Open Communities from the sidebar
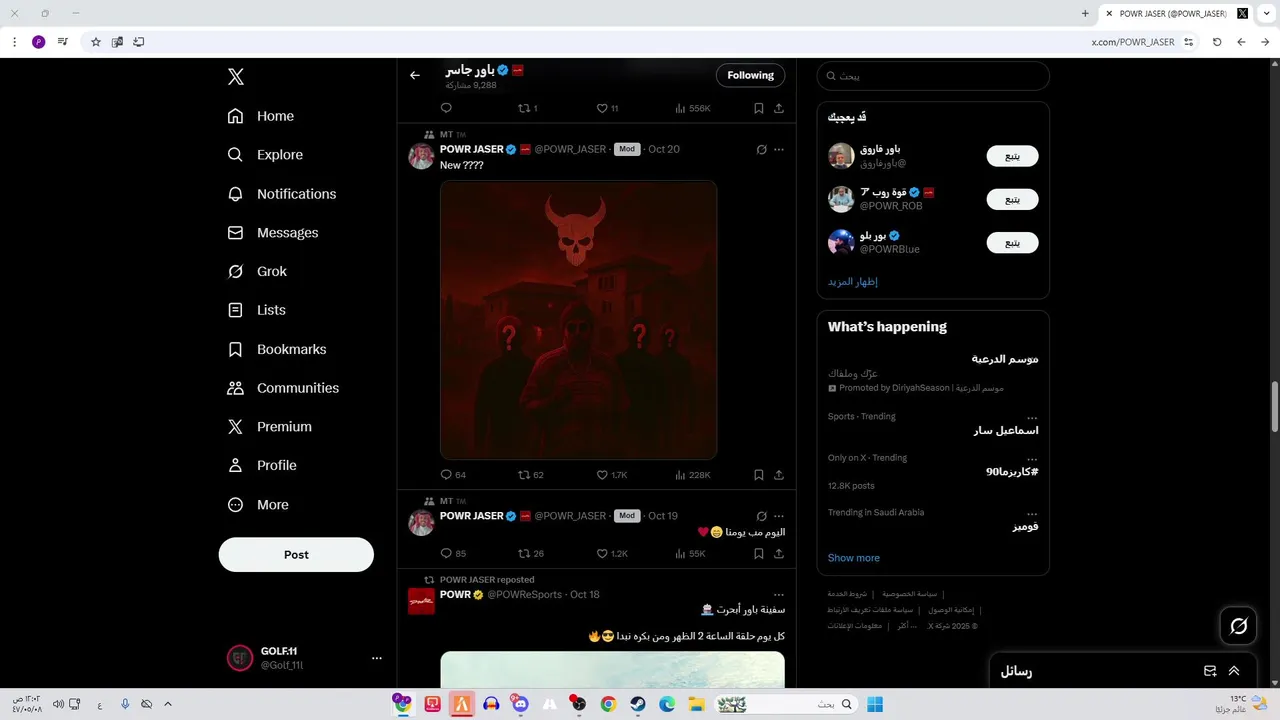The image size is (1280, 720). [283, 388]
